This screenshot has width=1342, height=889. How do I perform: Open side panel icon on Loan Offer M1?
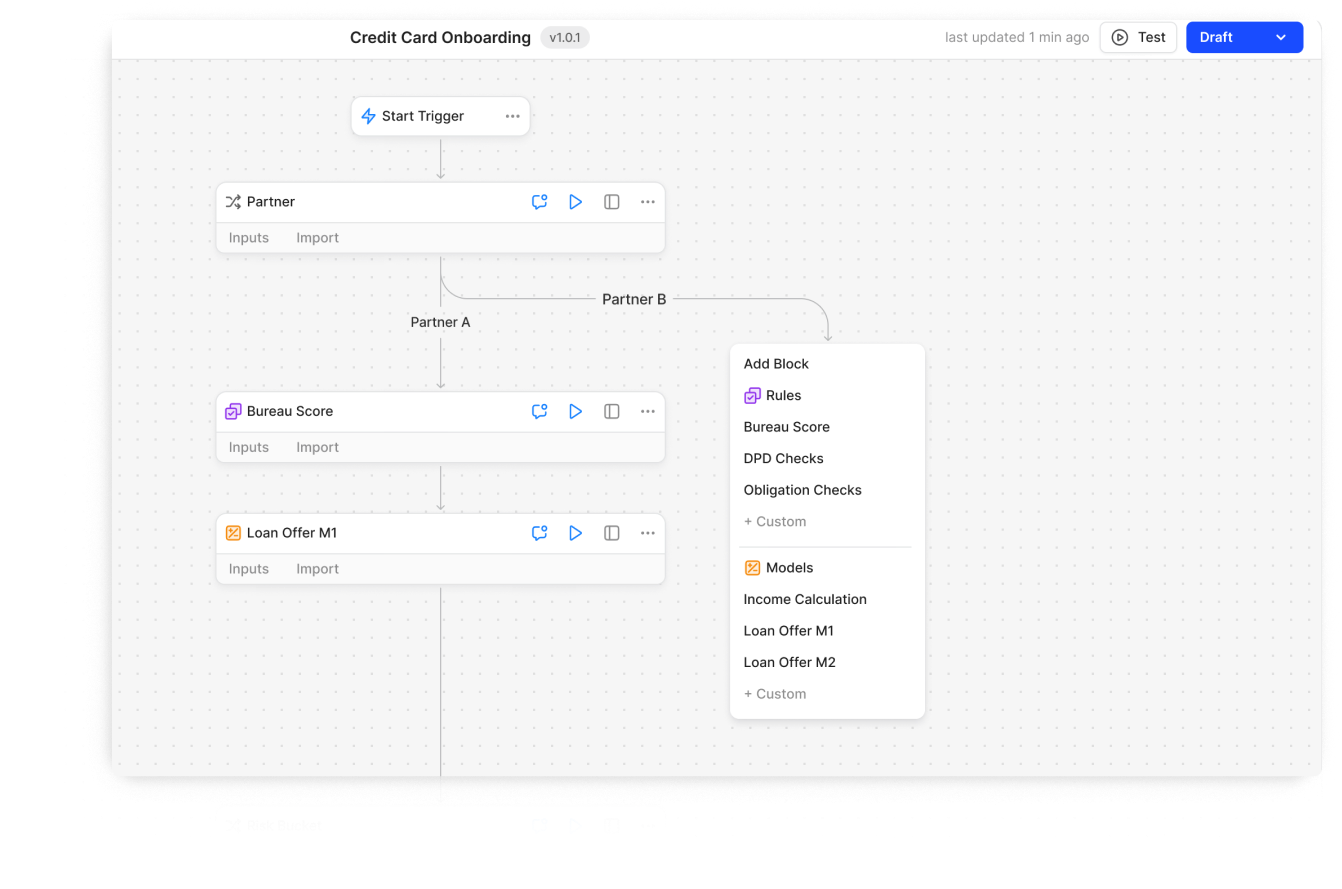coord(612,533)
